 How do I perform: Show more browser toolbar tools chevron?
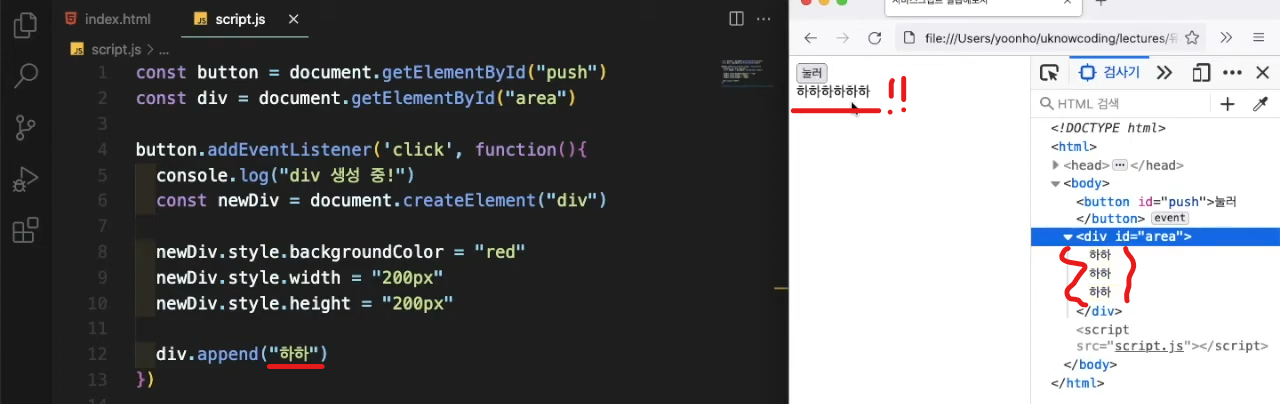tap(1227, 38)
